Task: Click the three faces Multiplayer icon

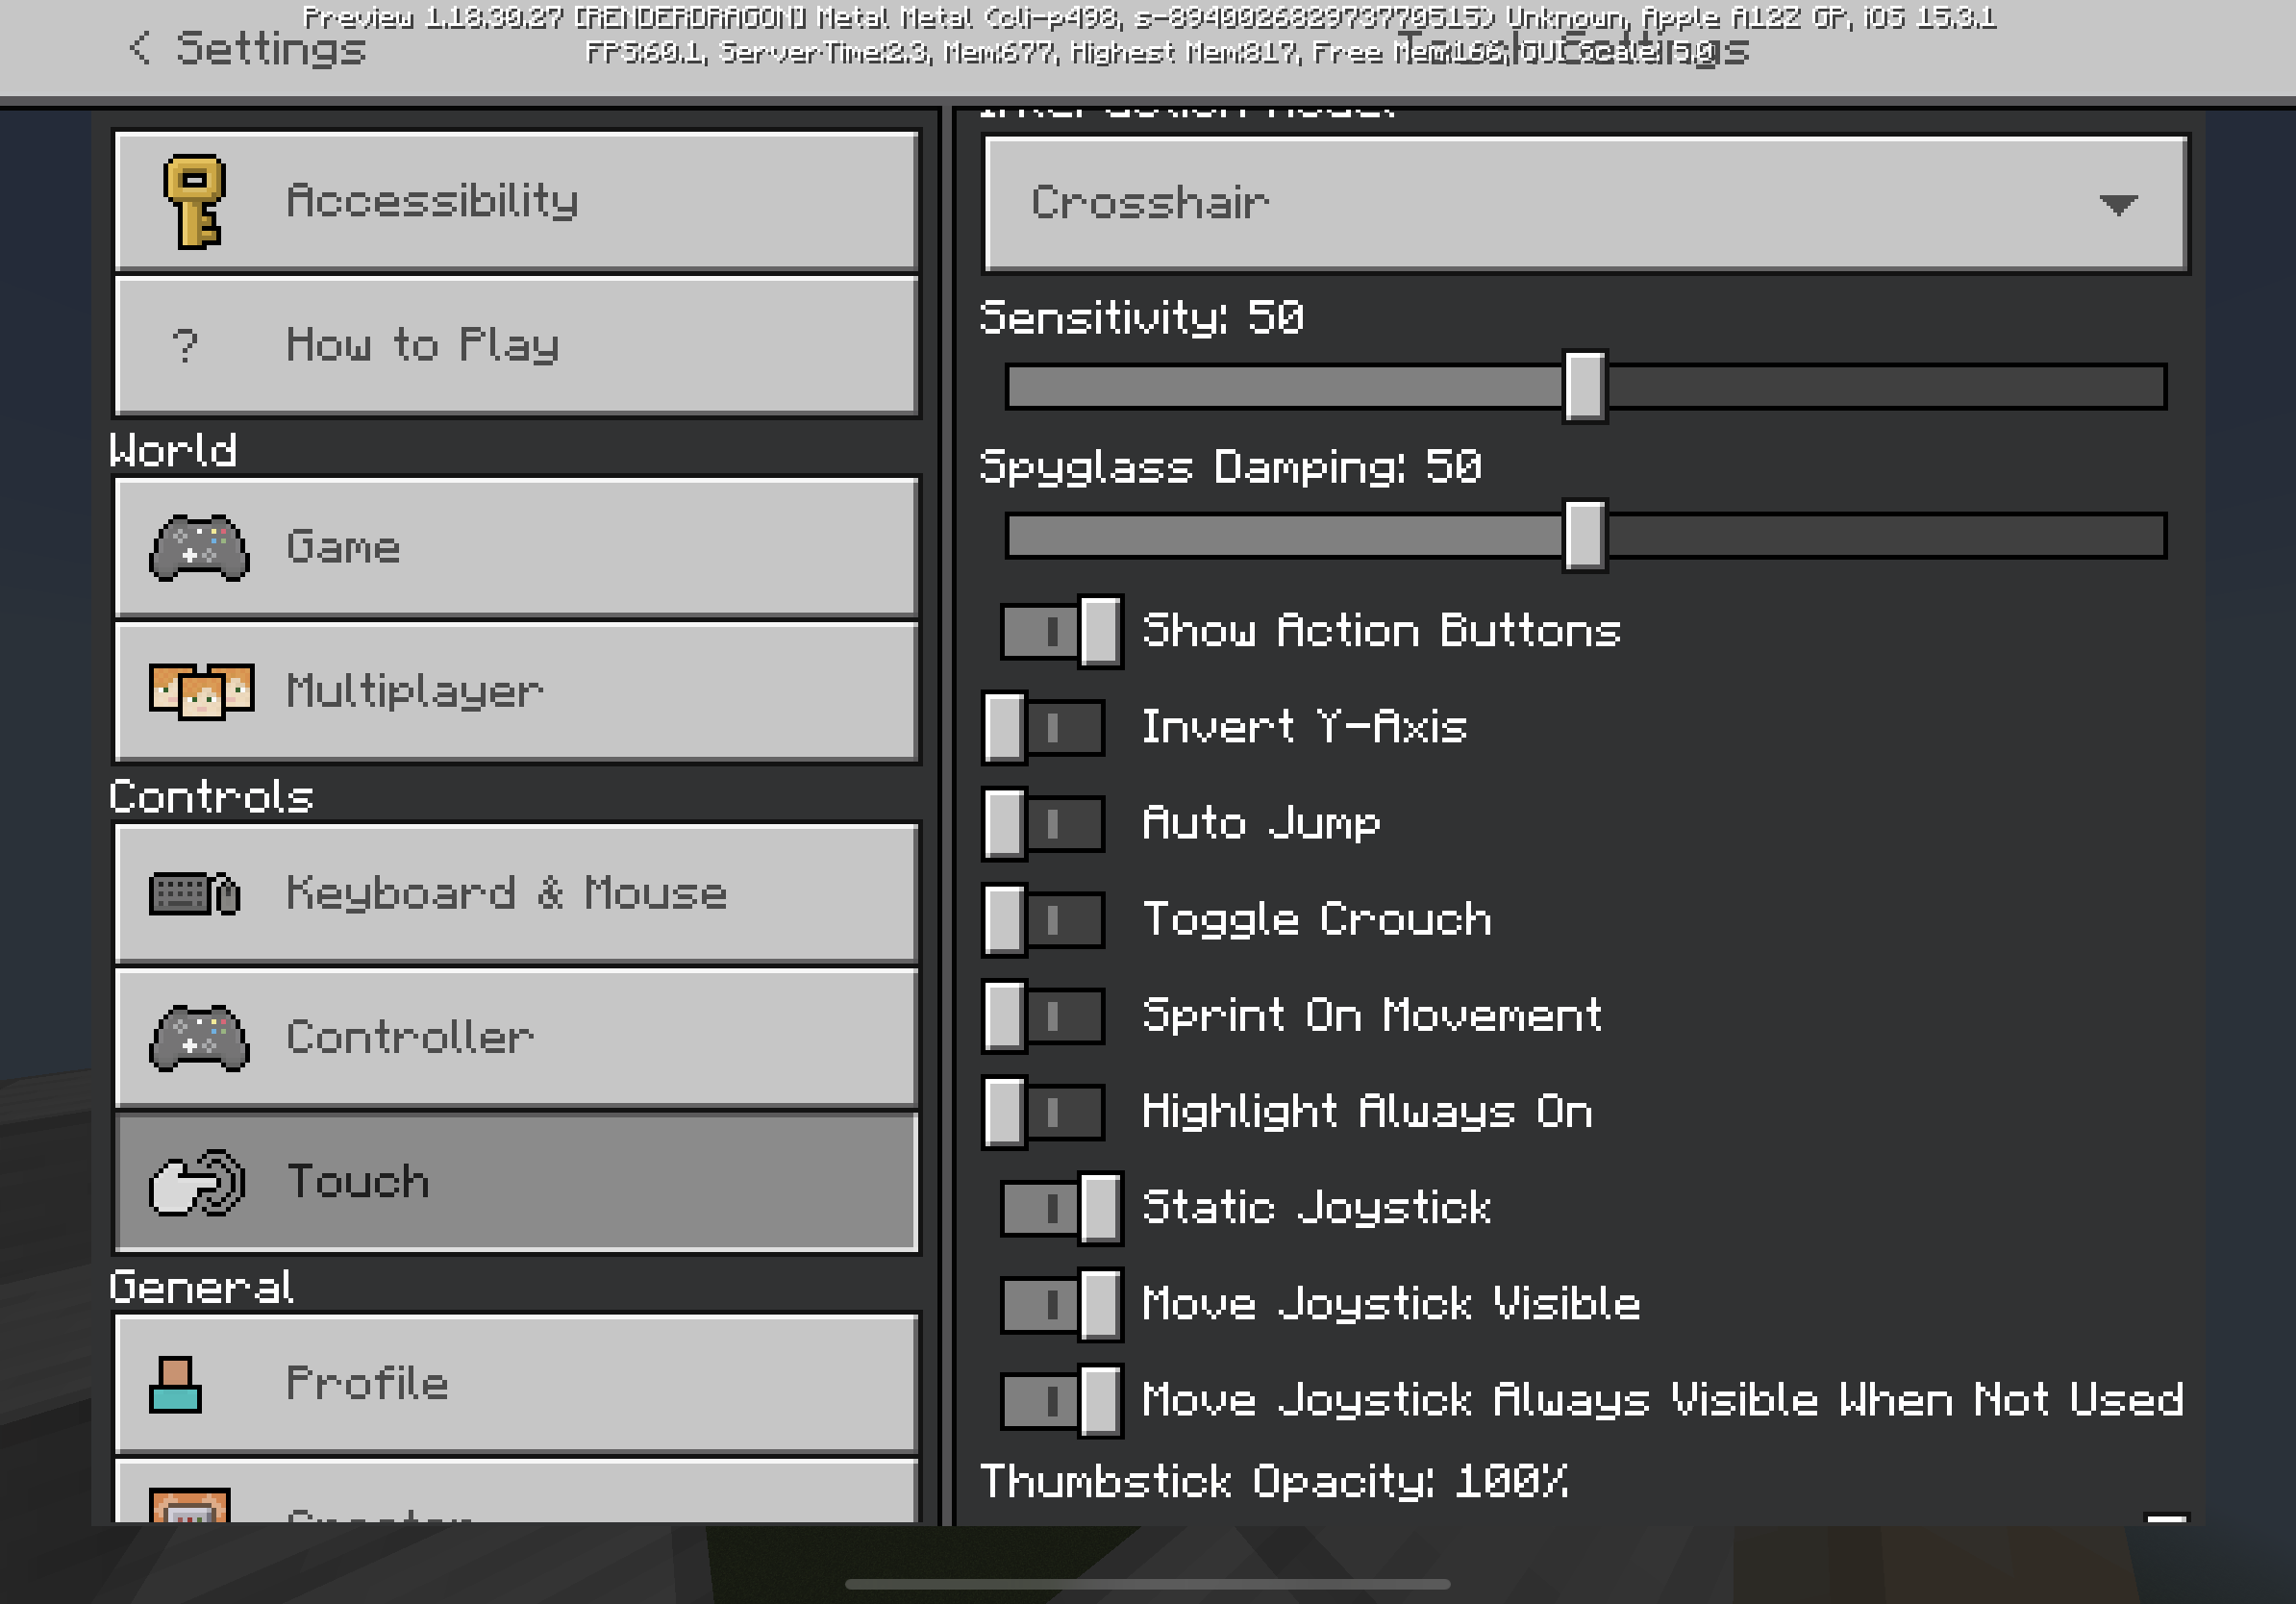Action: click(201, 691)
